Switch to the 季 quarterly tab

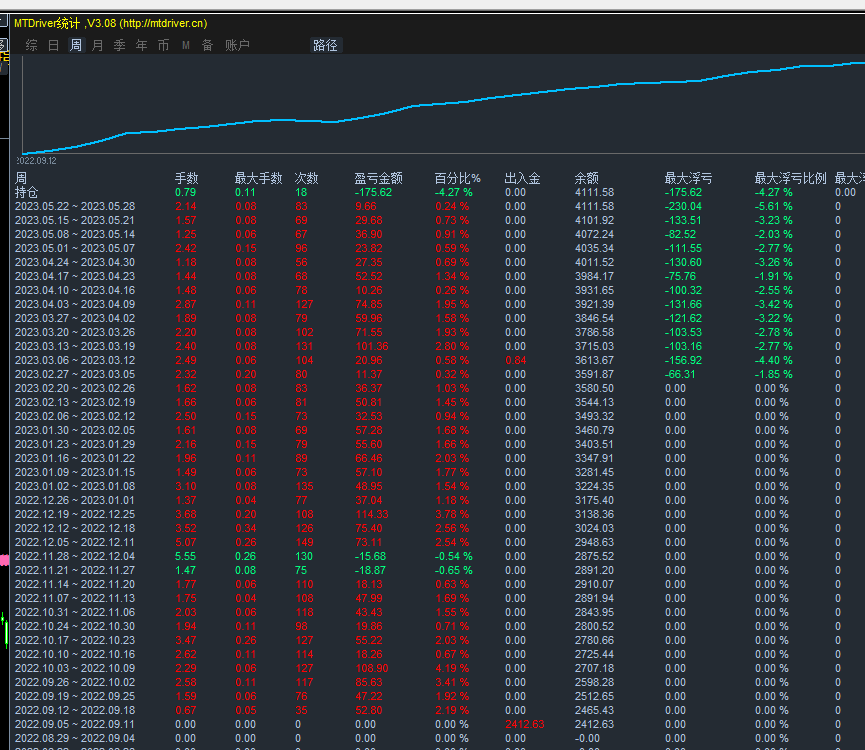119,45
